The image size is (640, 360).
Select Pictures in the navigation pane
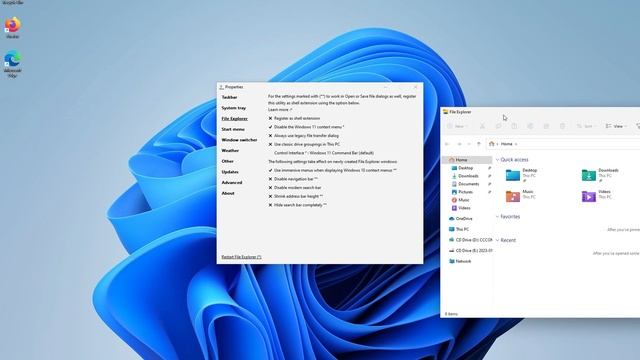[462, 192]
